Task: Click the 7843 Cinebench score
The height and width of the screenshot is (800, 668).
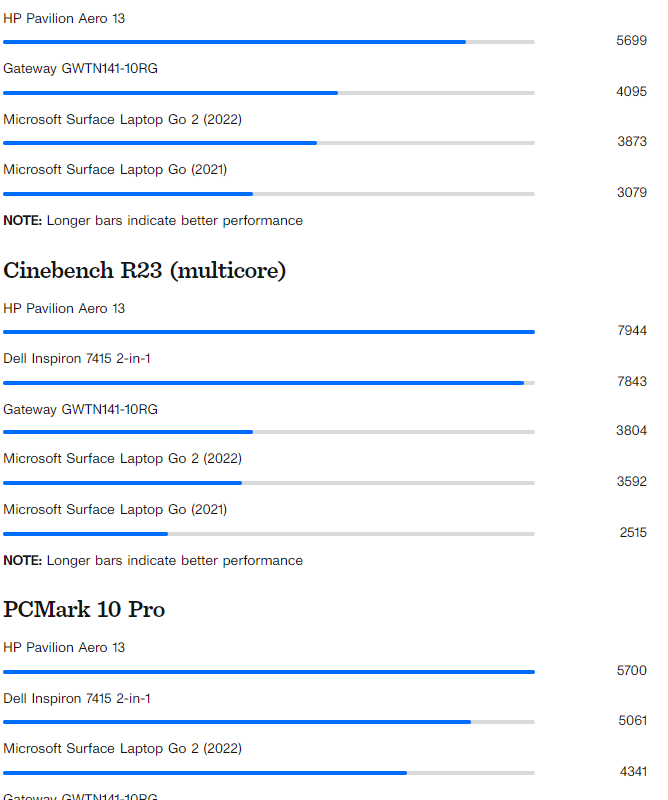Action: (632, 381)
